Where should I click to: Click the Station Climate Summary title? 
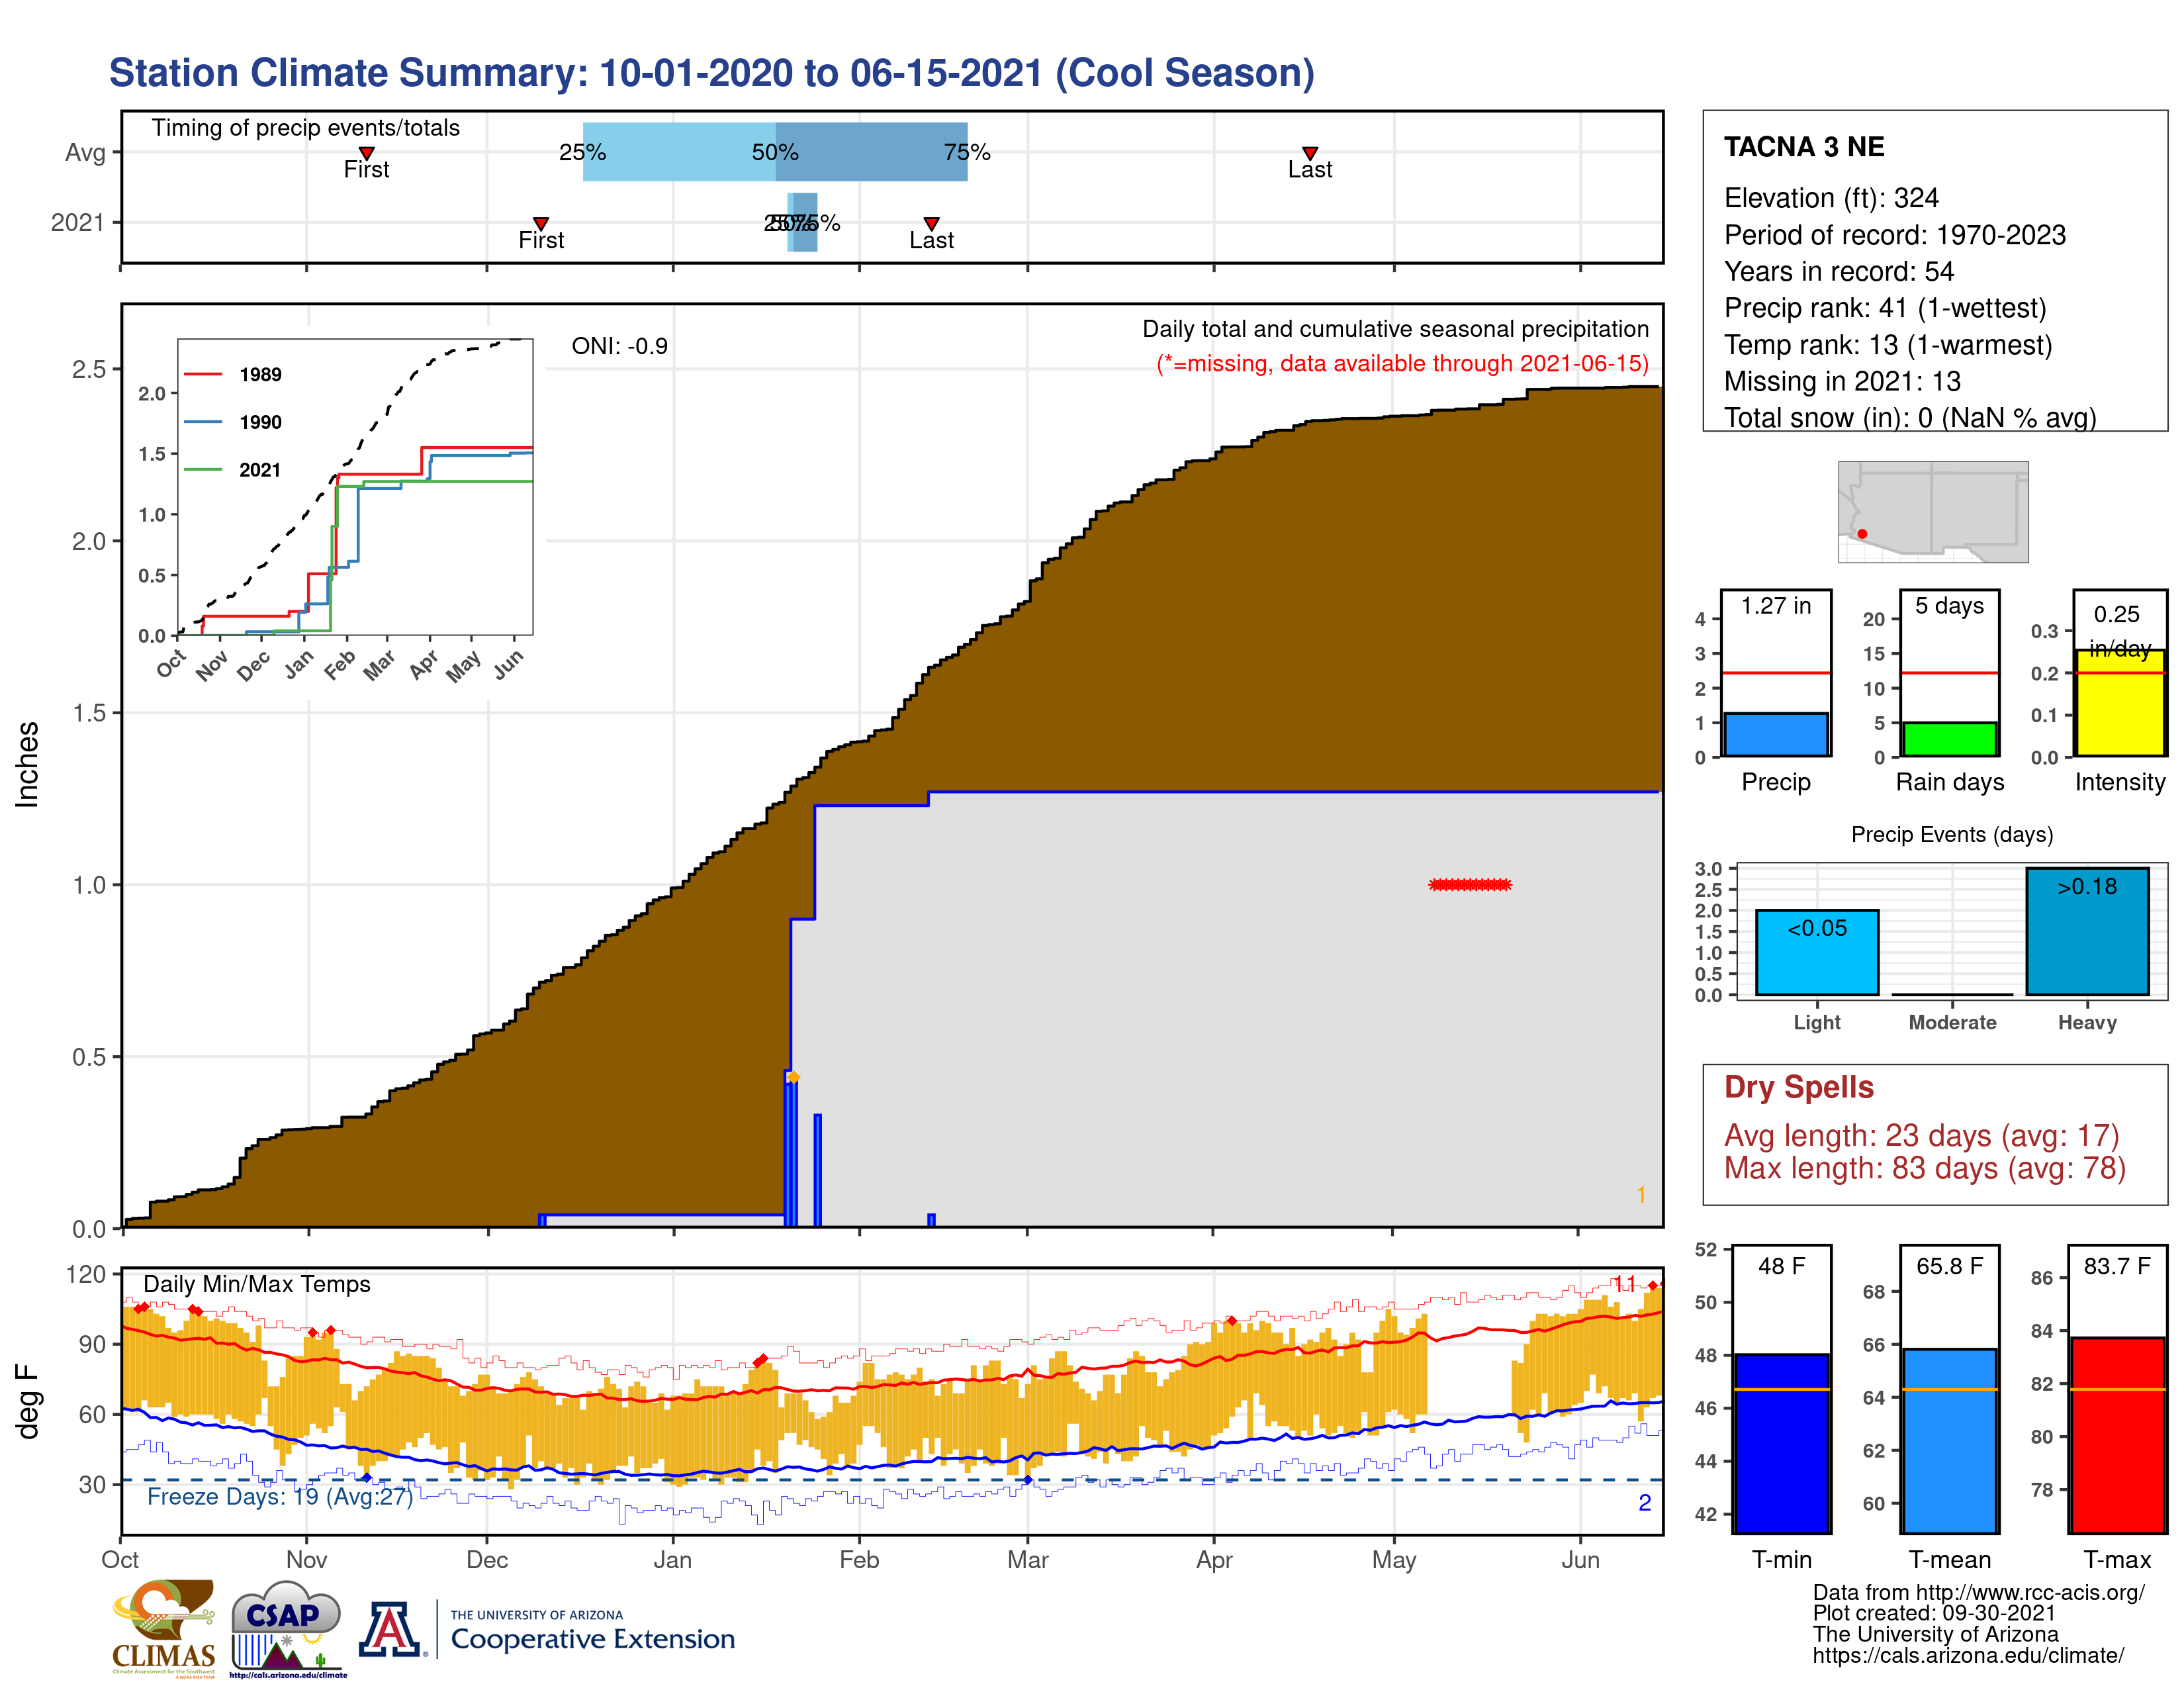[x=712, y=73]
